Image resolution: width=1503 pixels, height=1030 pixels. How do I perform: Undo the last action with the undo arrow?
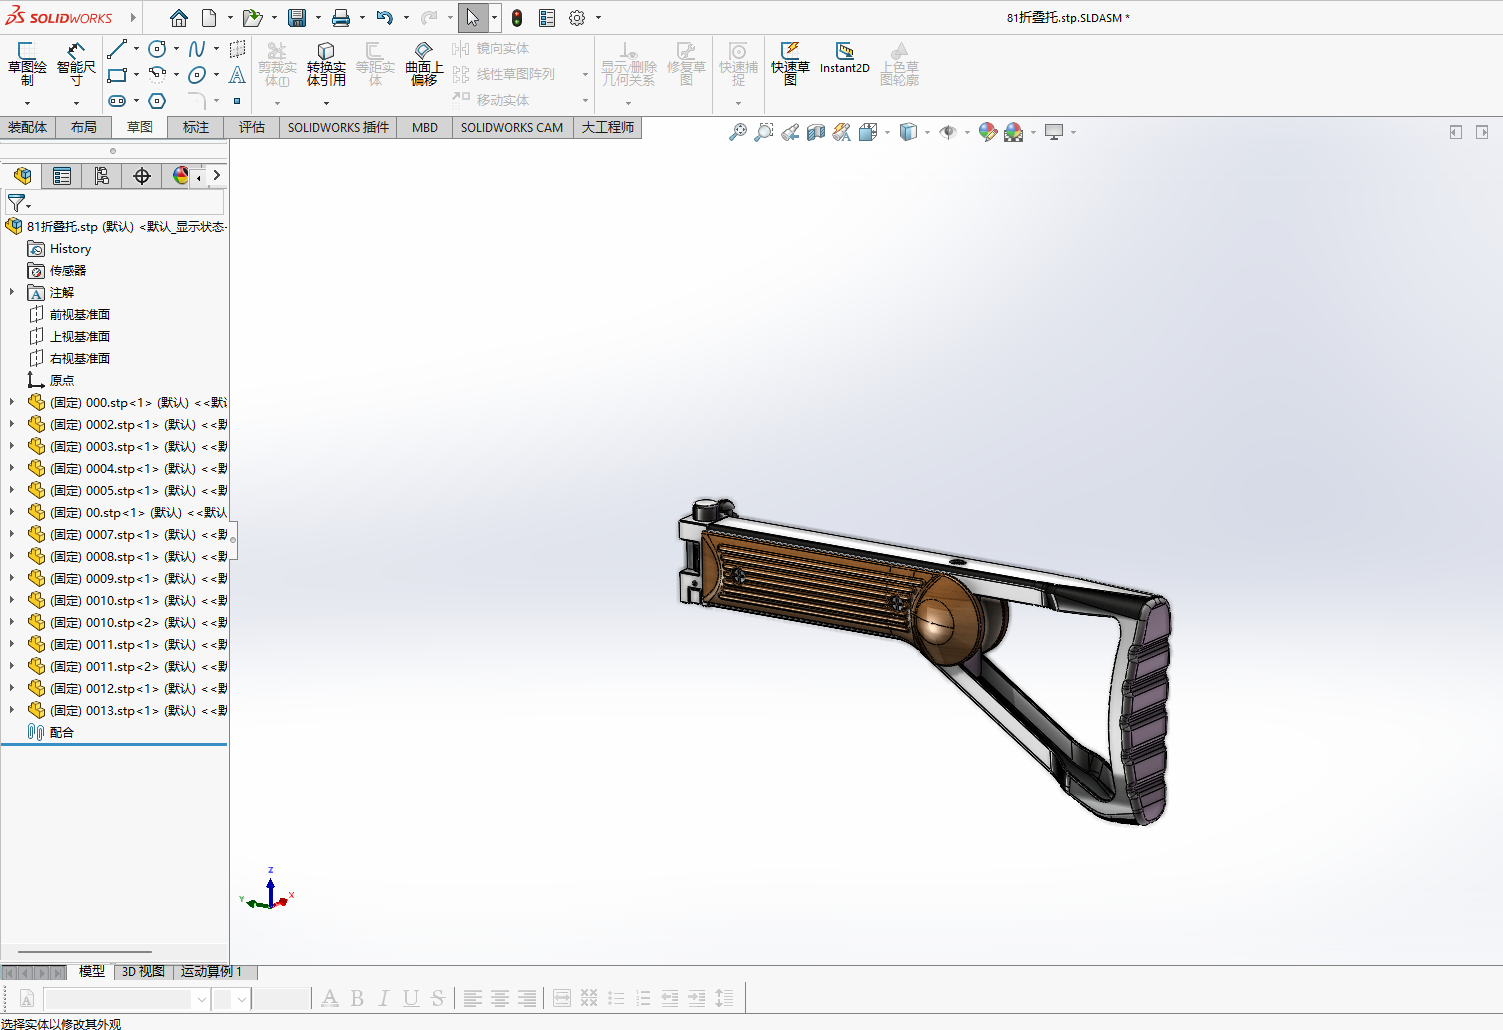click(385, 18)
